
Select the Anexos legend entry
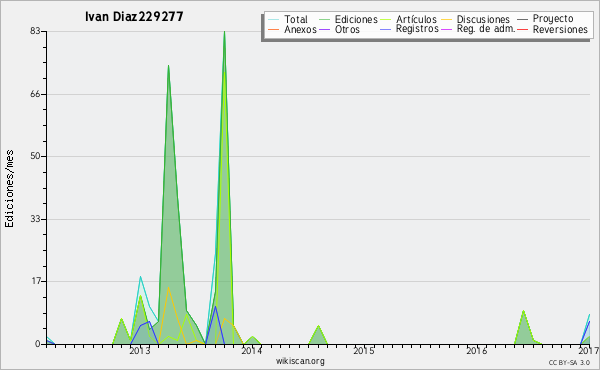(x=300, y=29)
